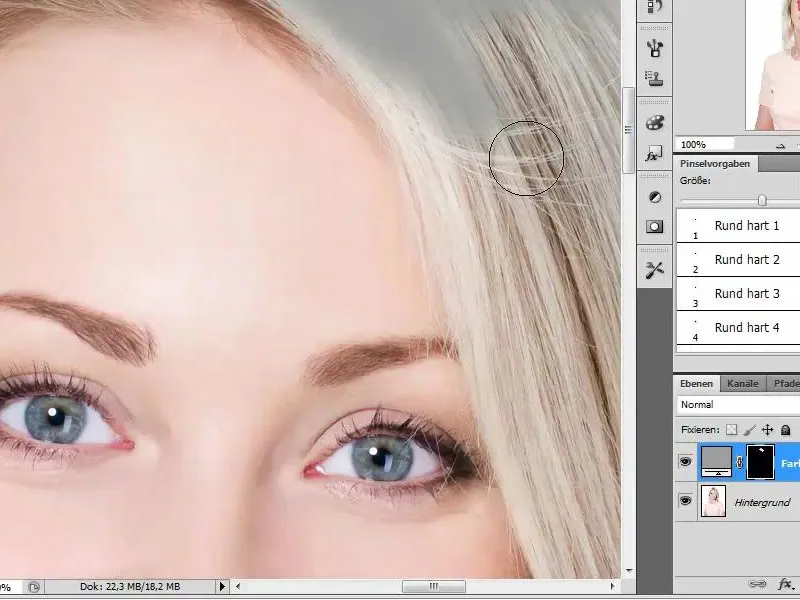The width and height of the screenshot is (800, 600).
Task: Switch to the Kanäle tab
Action: coord(742,383)
